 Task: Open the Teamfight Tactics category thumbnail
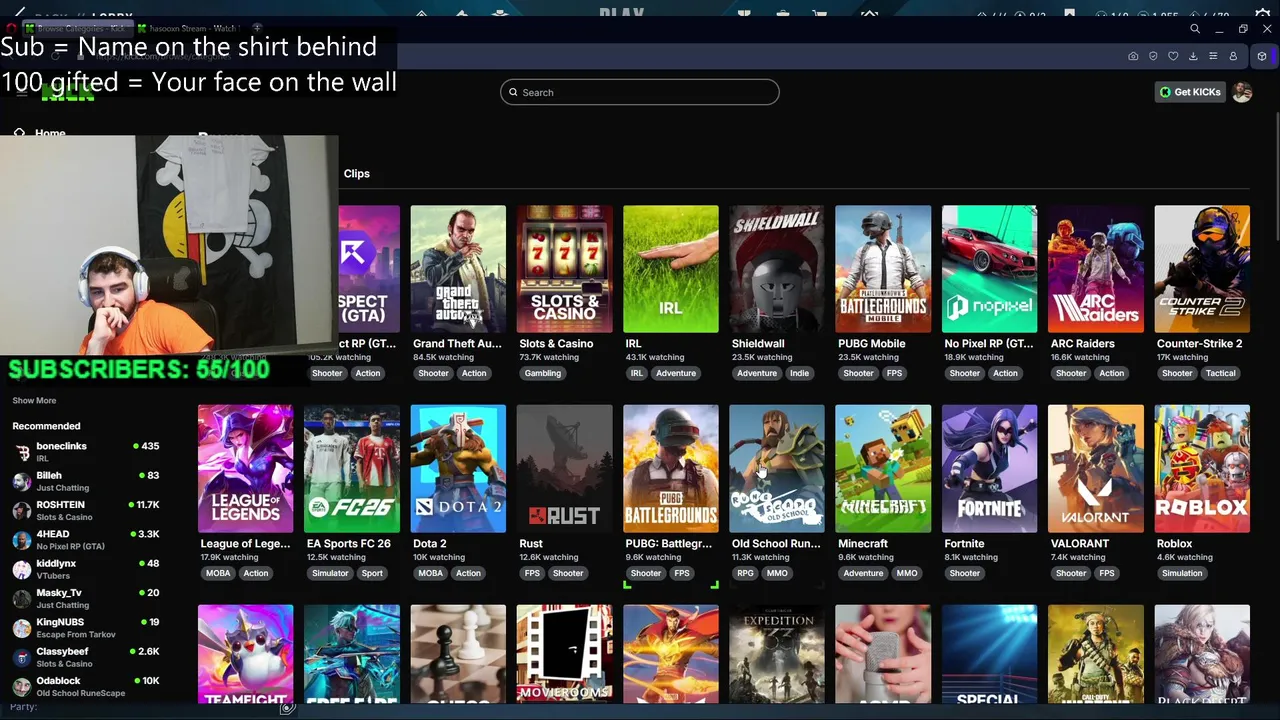[245, 654]
